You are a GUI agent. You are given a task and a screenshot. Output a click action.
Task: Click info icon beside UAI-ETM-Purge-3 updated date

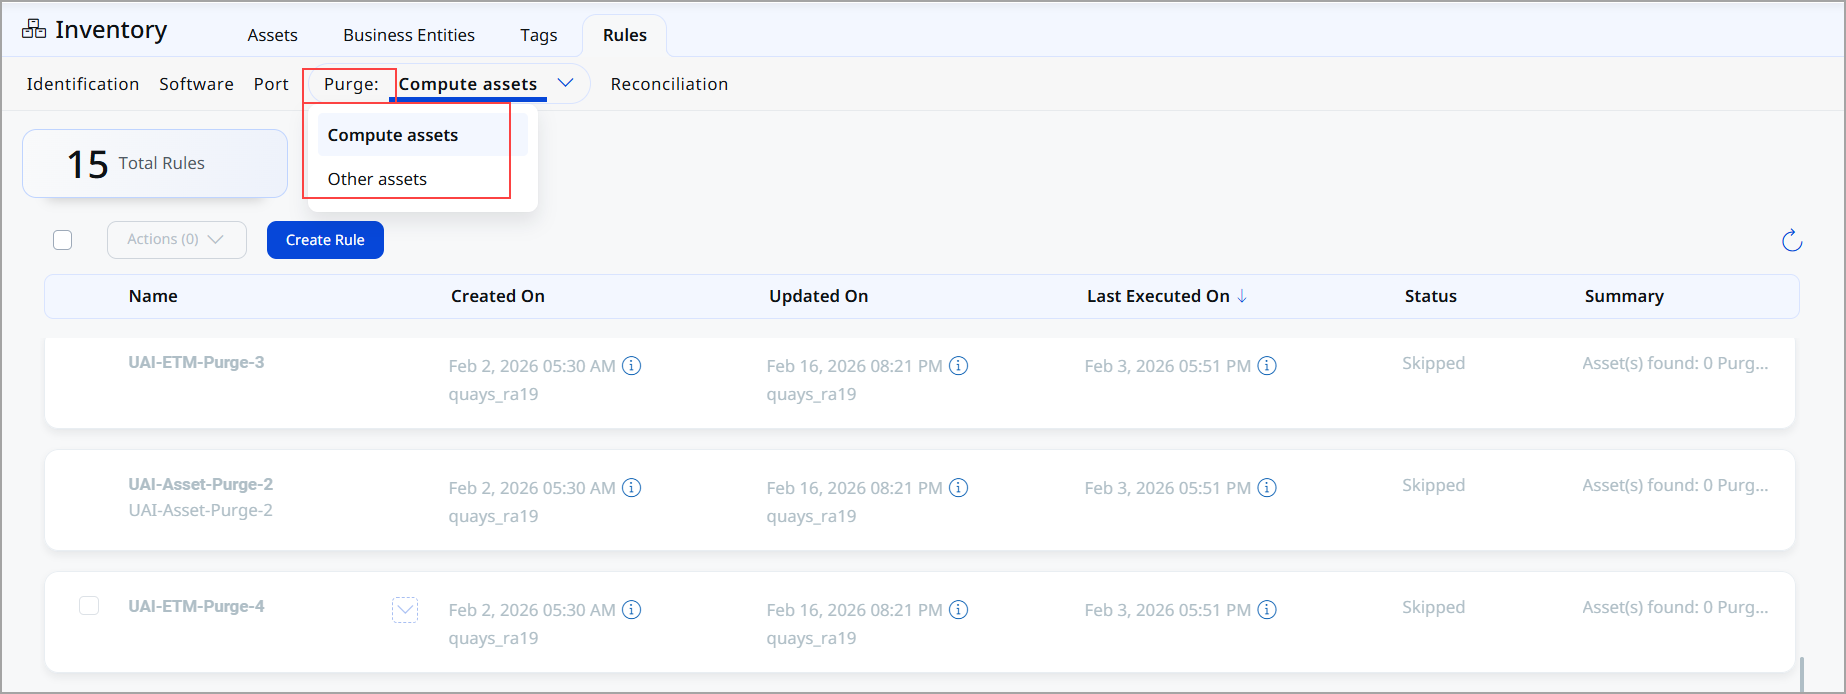tap(958, 366)
